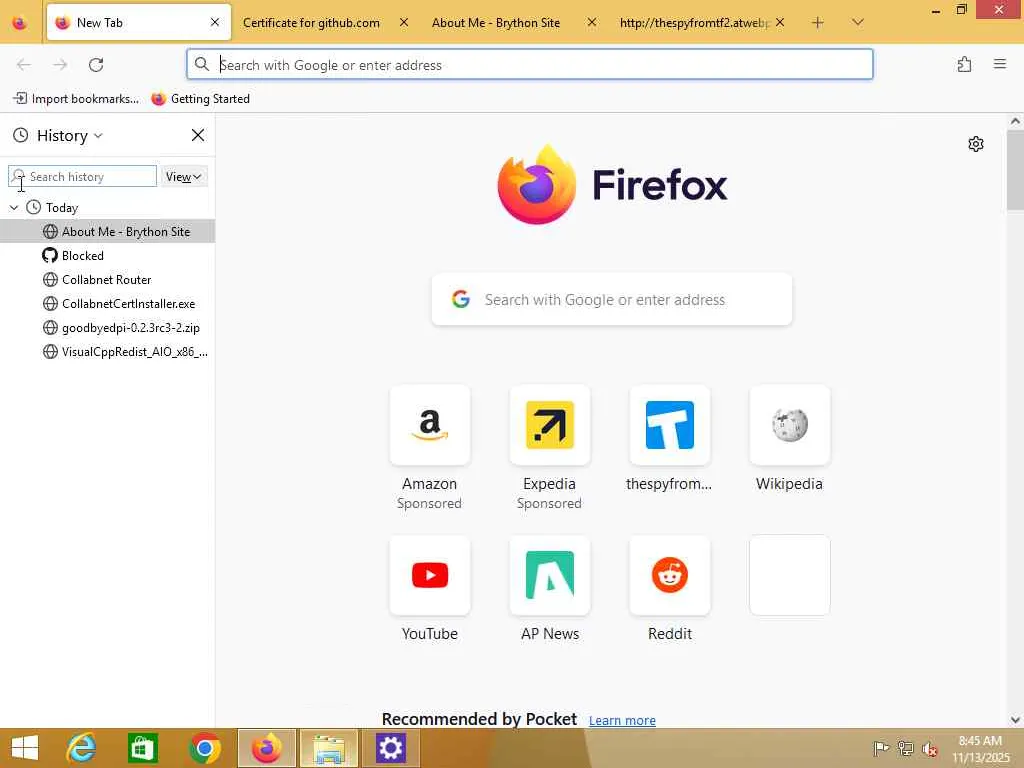Open the Blocked history entry
Image resolution: width=1024 pixels, height=768 pixels.
pyautogui.click(x=108, y=255)
